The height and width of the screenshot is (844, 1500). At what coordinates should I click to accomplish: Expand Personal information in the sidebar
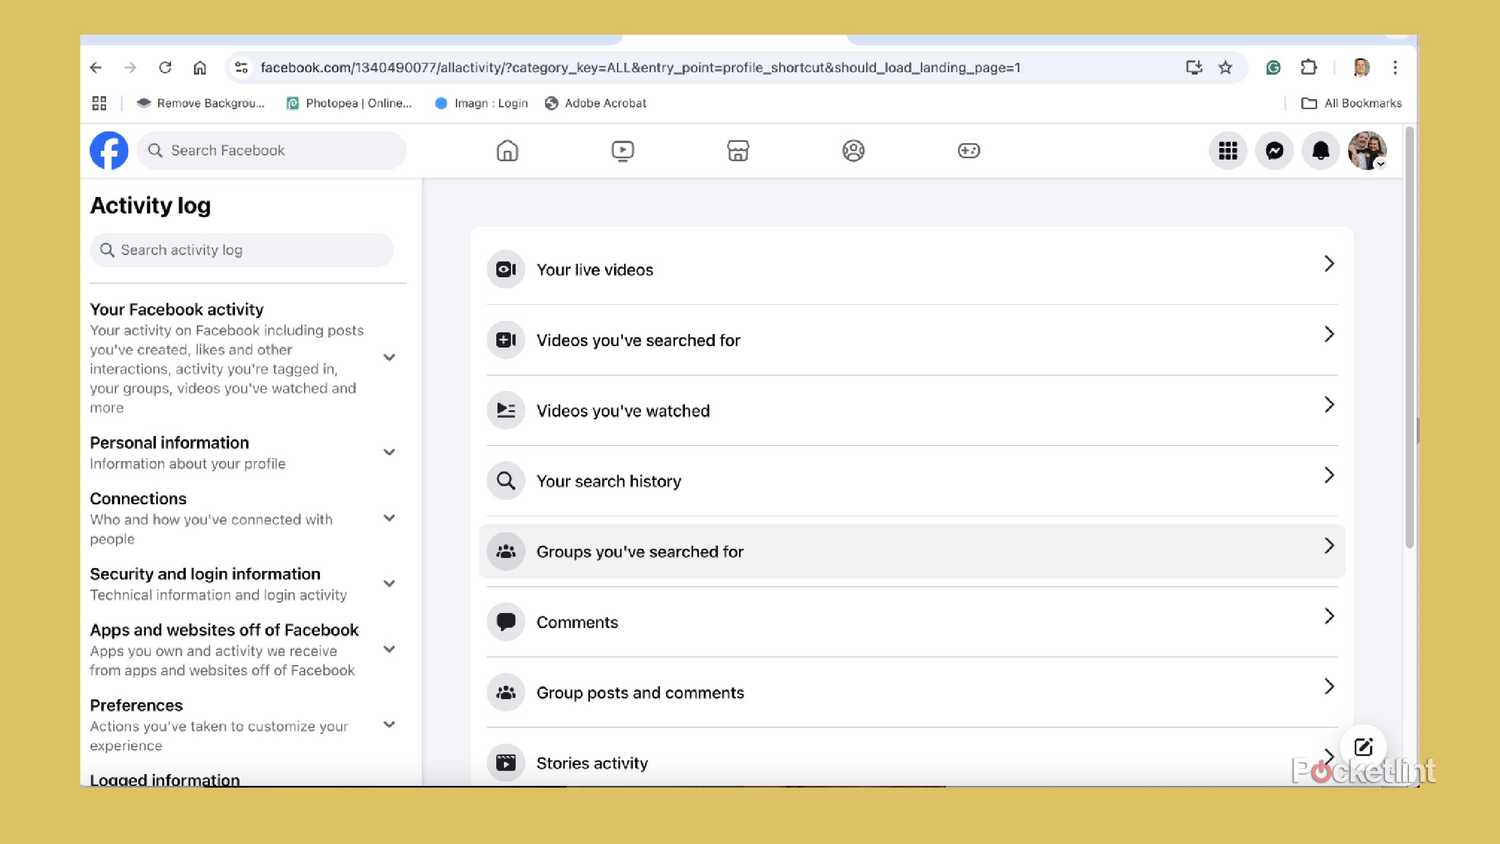coord(389,452)
